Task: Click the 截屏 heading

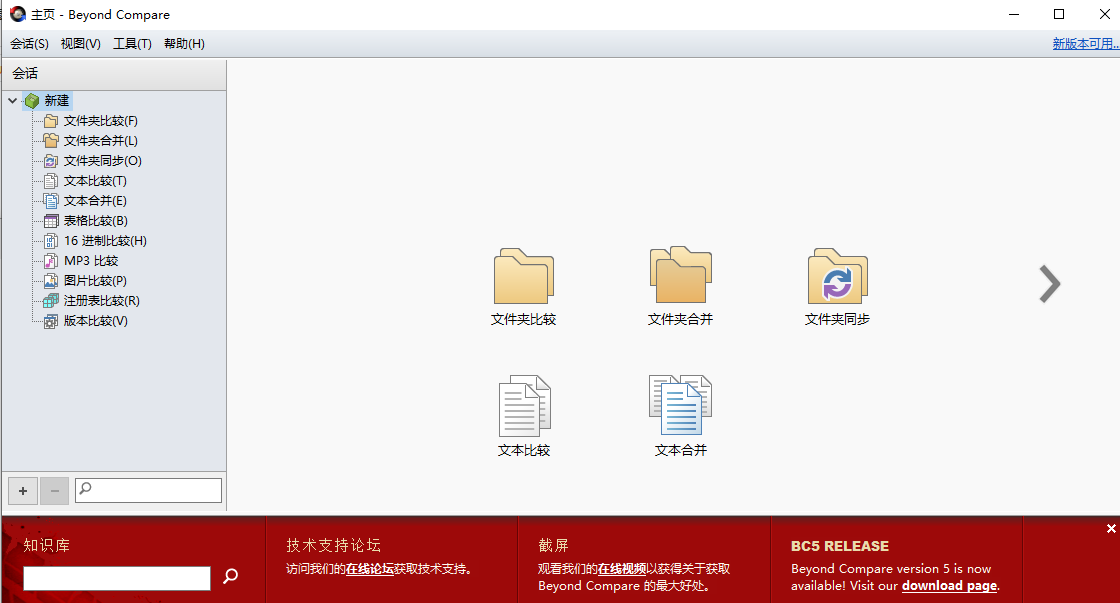Action: pyautogui.click(x=554, y=546)
